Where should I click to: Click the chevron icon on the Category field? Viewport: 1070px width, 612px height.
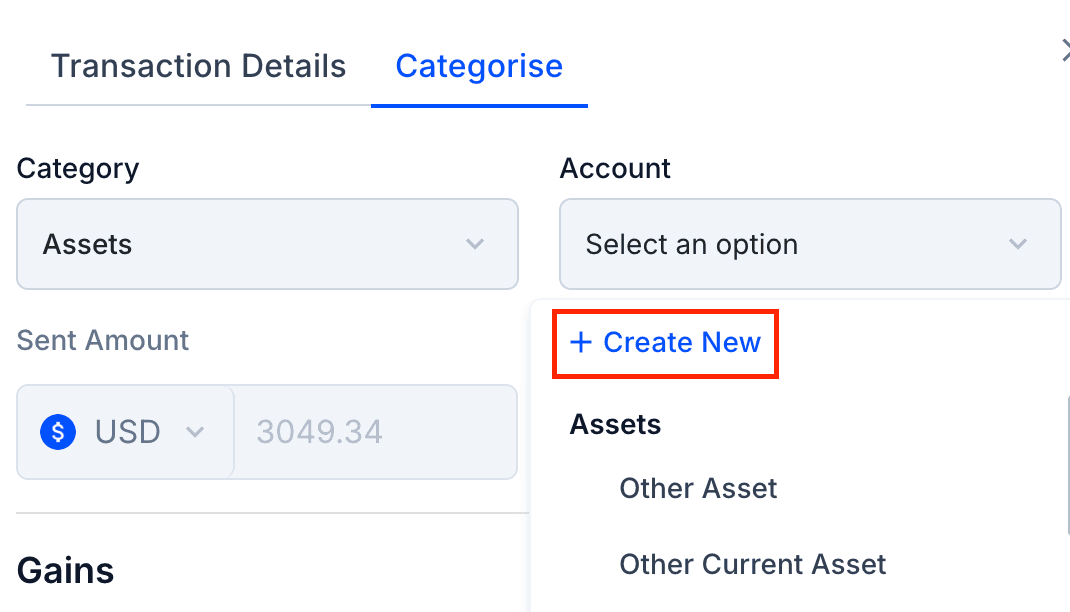click(x=475, y=244)
